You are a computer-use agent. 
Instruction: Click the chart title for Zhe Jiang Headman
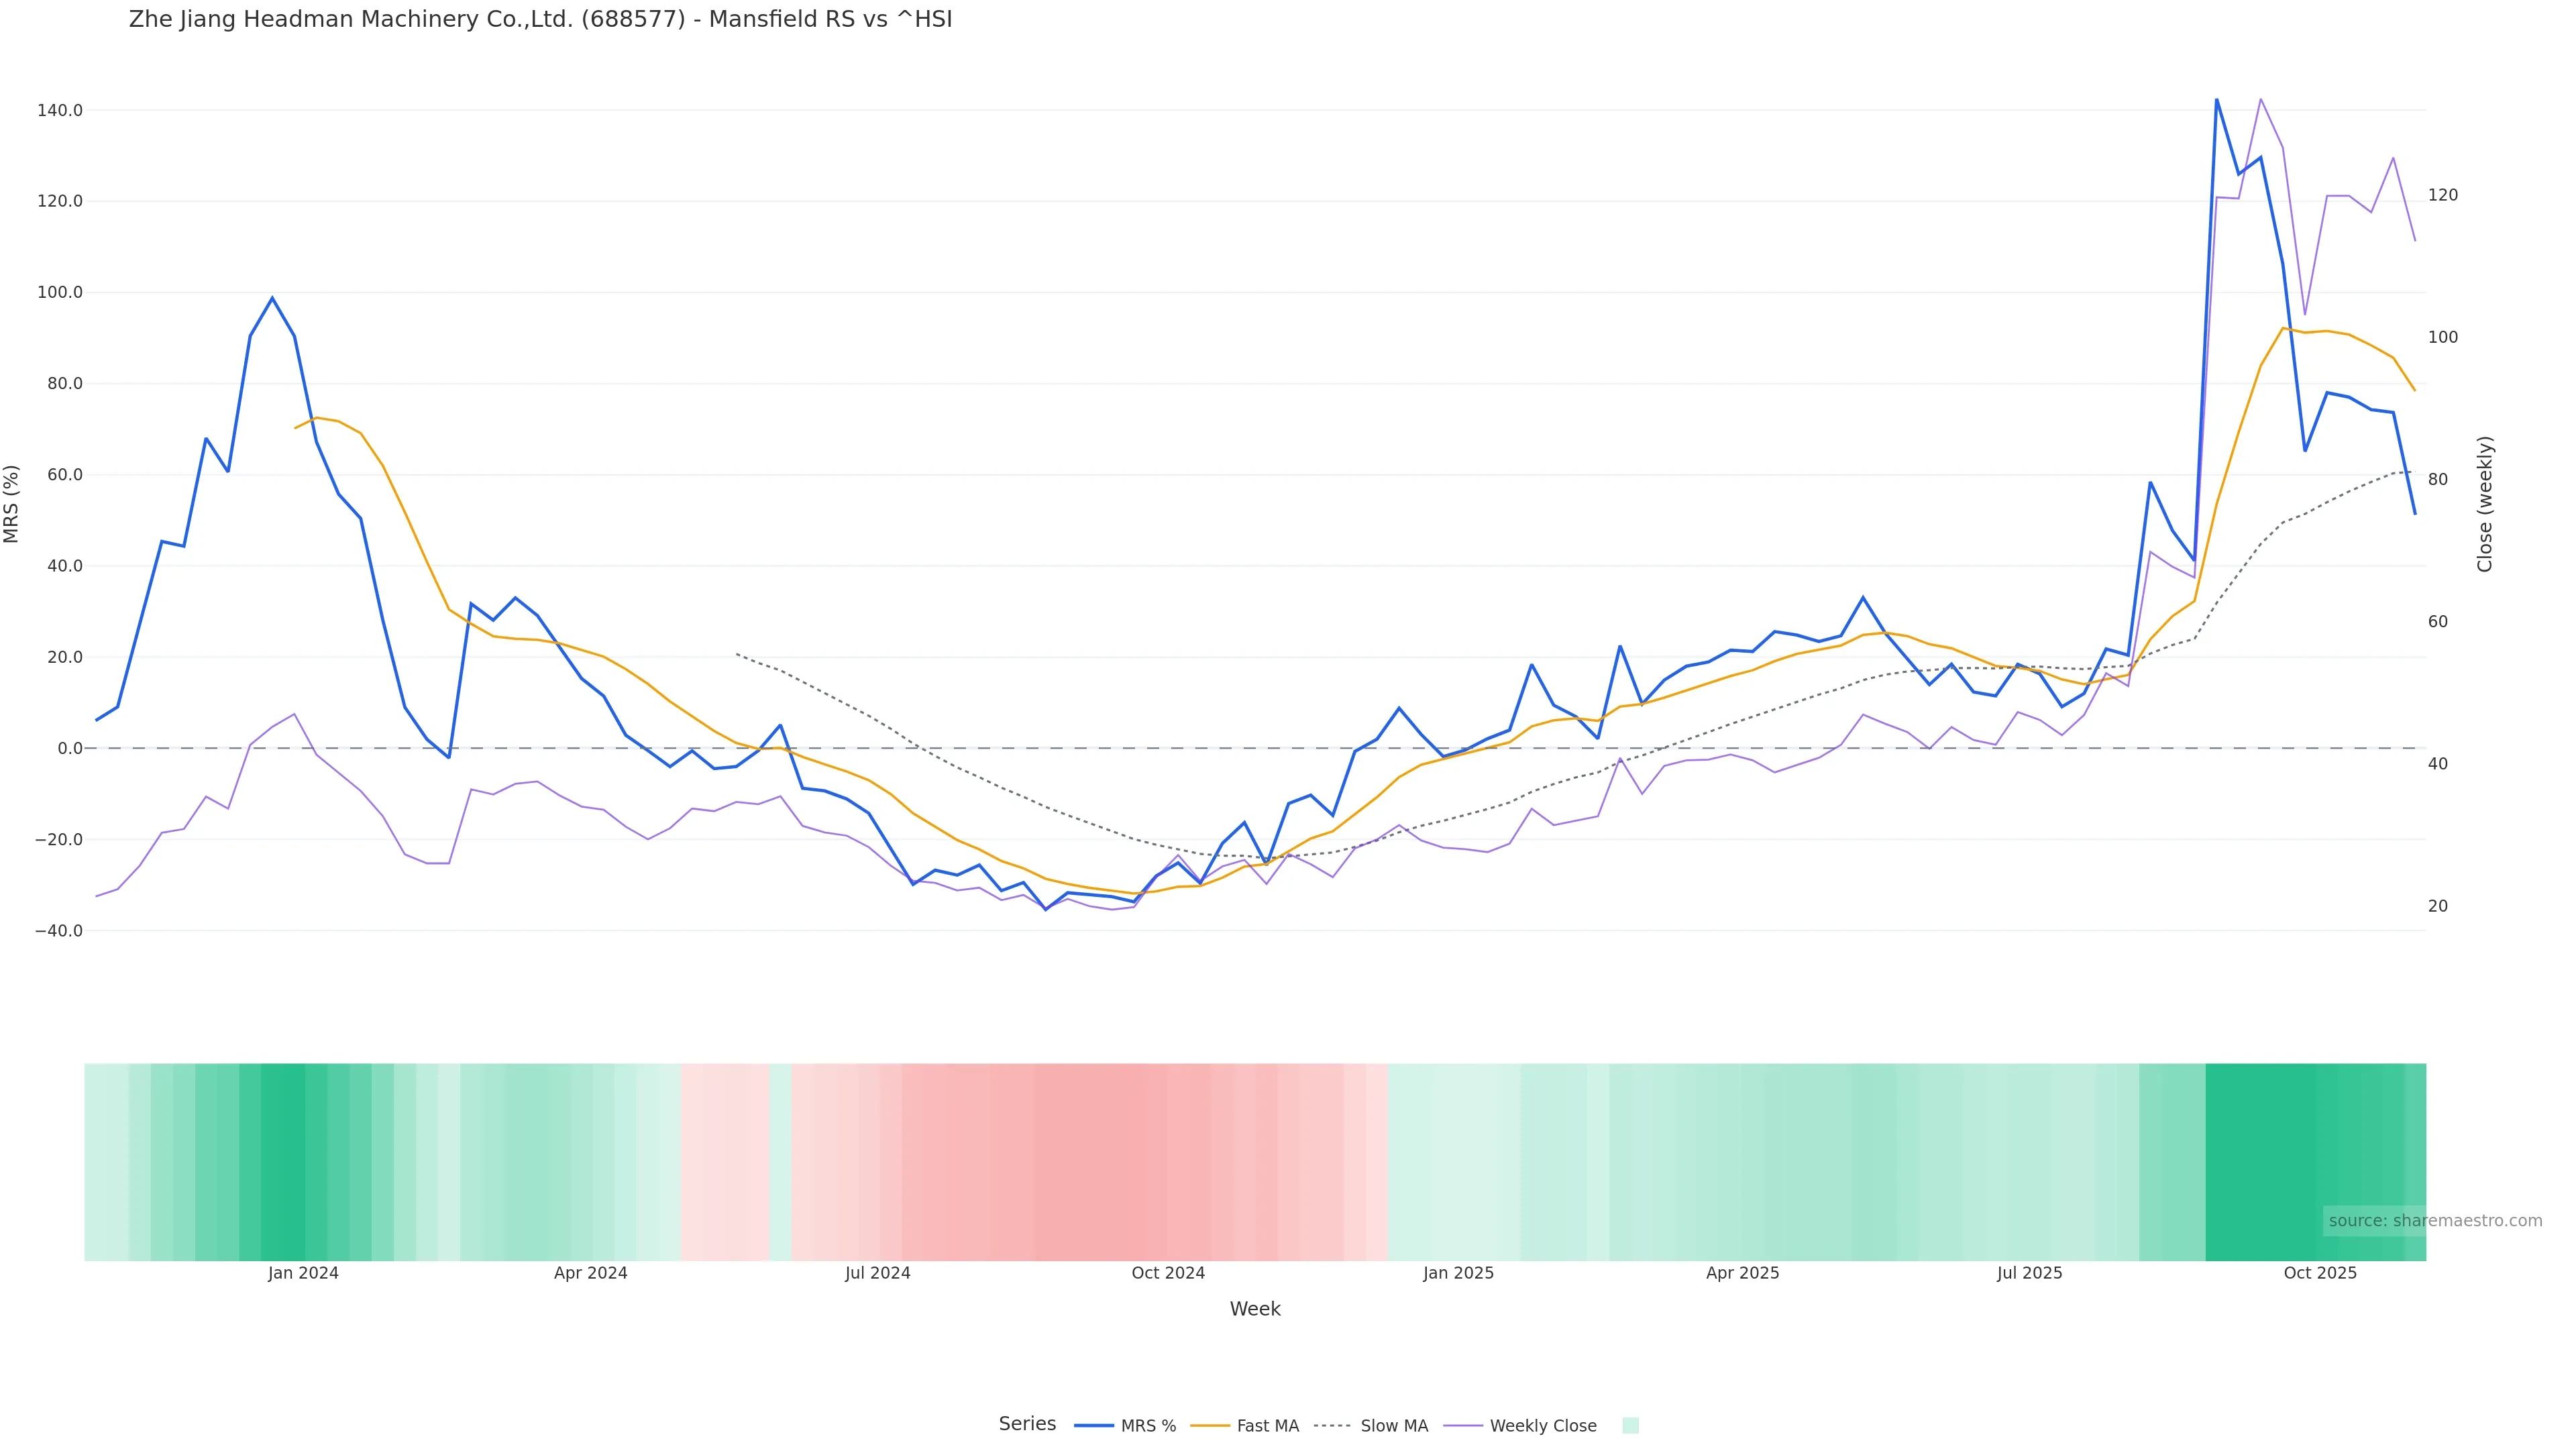coord(540,19)
